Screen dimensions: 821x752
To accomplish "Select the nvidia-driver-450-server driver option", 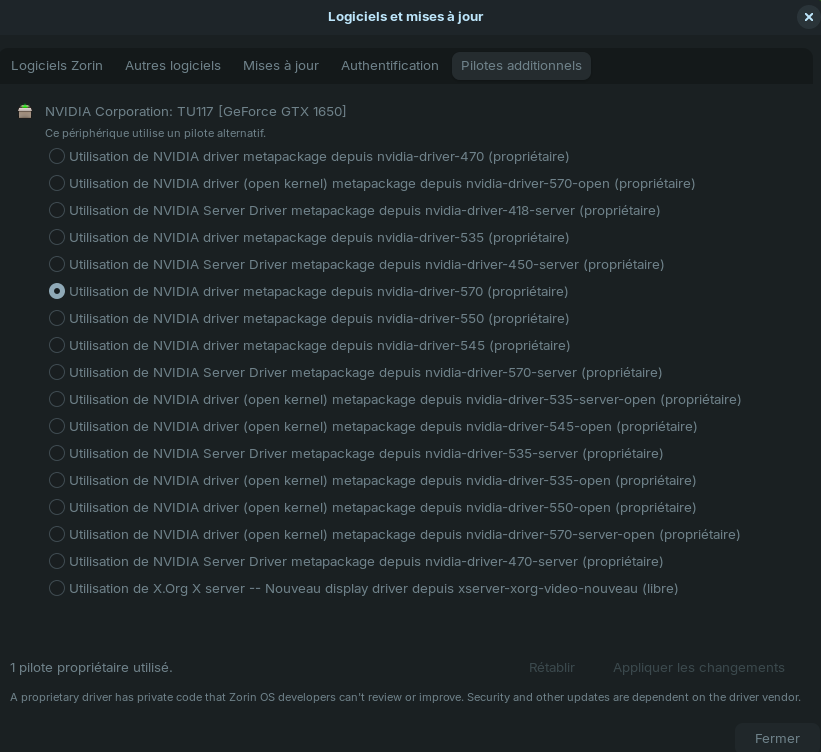I will [57, 264].
